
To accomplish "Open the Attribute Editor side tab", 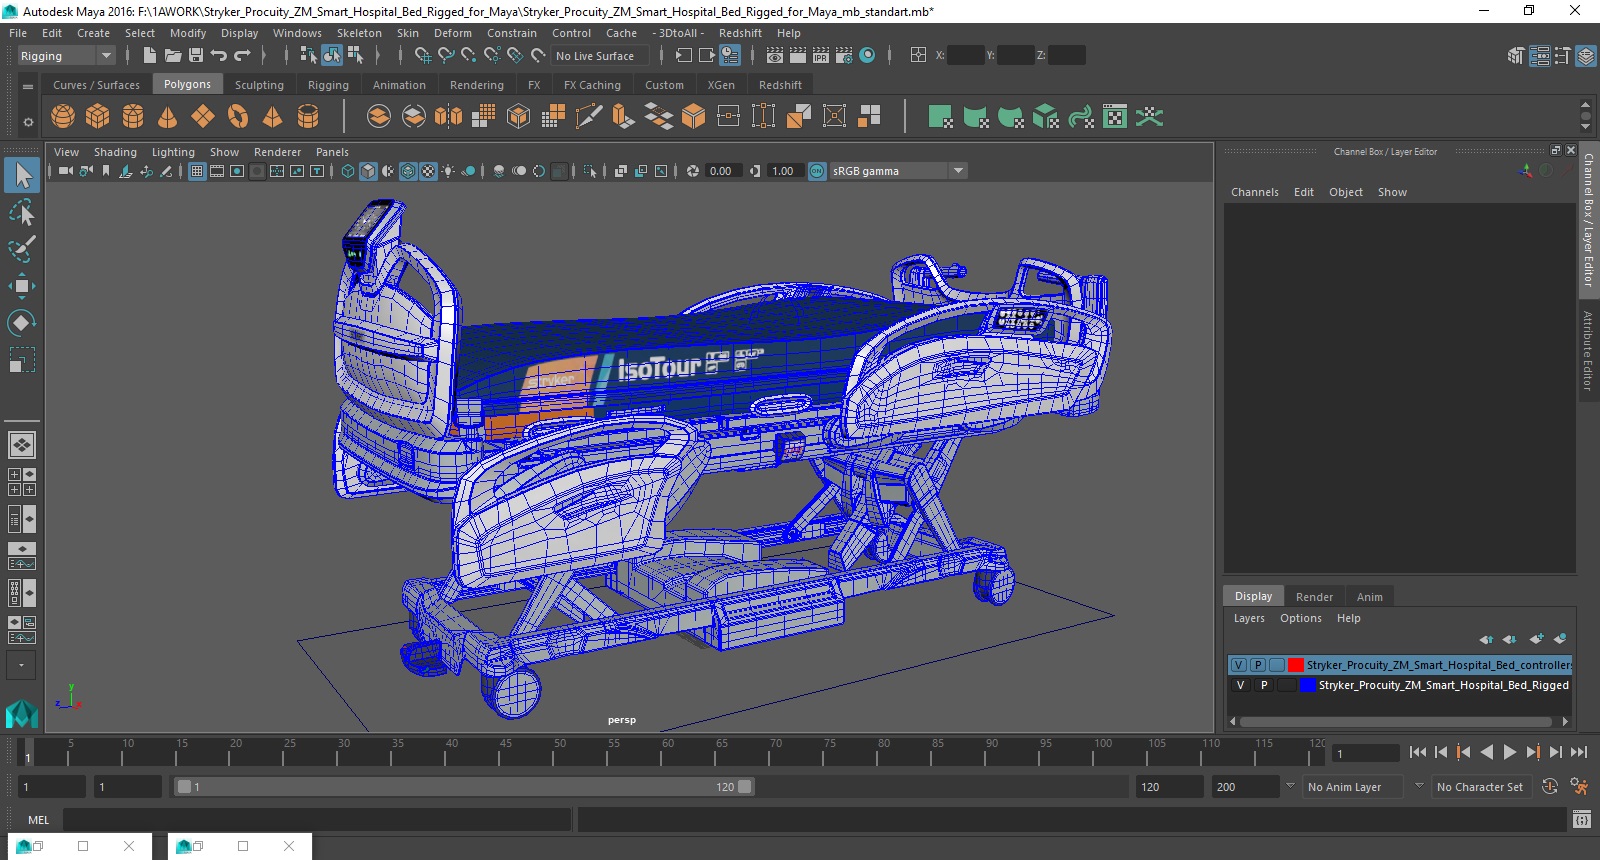I will point(1587,350).
